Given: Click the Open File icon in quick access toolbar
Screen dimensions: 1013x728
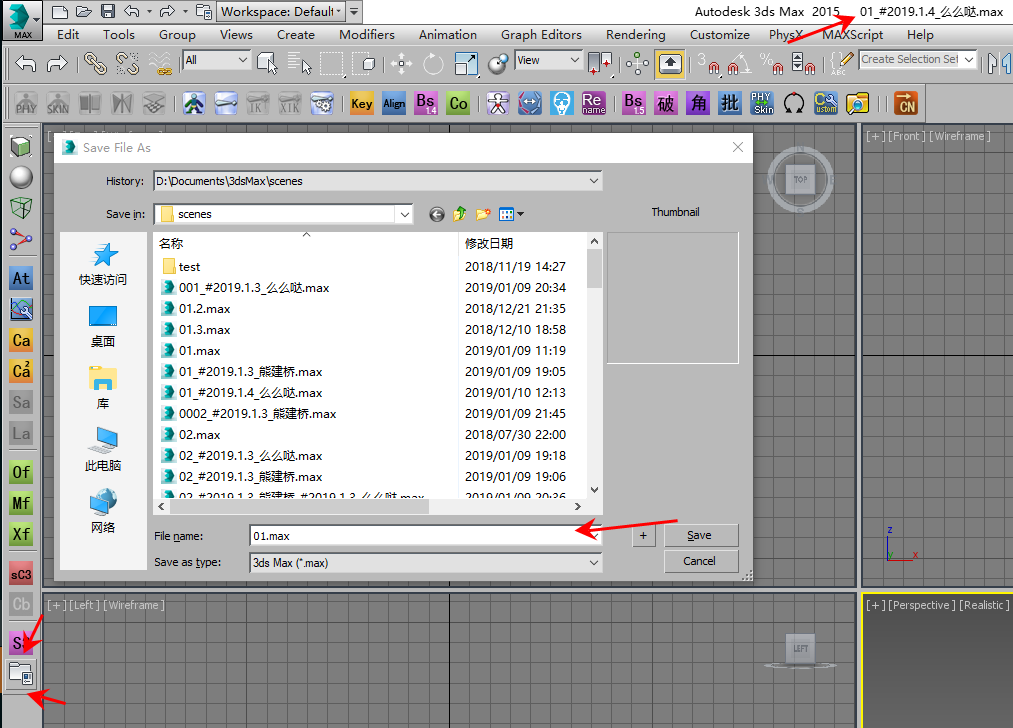Looking at the screenshot, I should coord(83,11).
